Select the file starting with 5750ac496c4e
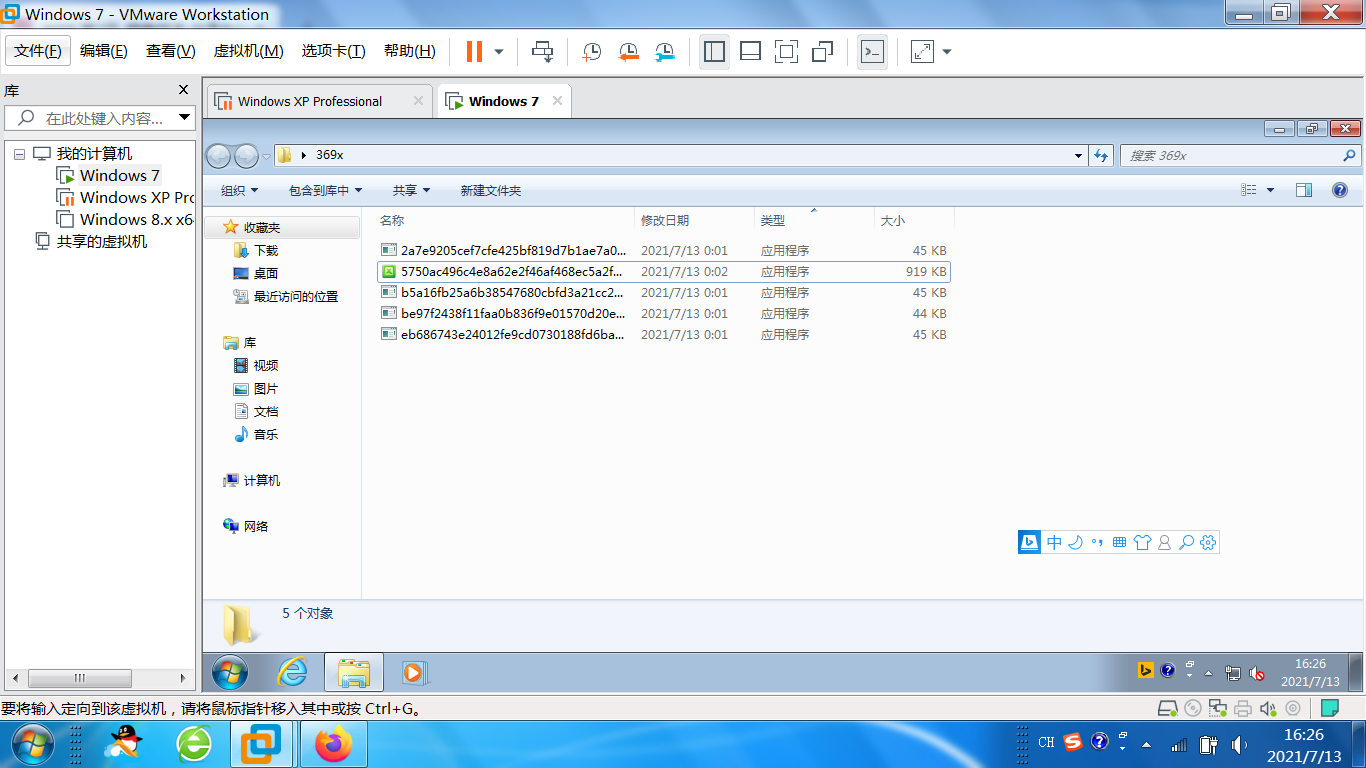The width and height of the screenshot is (1366, 768). [664, 272]
